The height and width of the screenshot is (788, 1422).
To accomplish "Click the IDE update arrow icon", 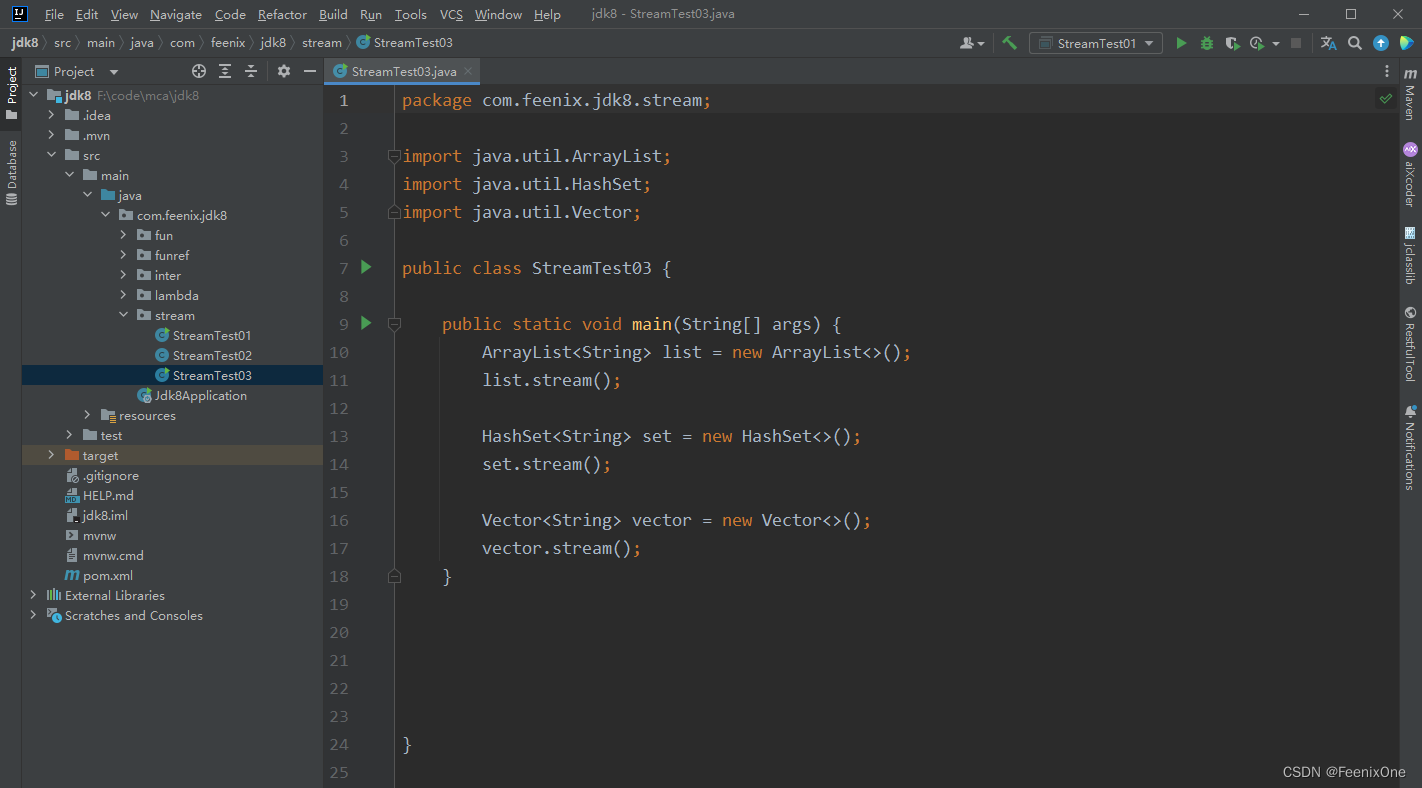I will (x=1381, y=43).
